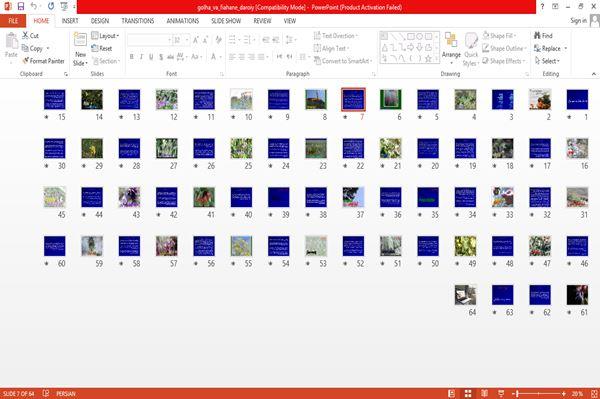Click Increase Font Size button
The image size is (600, 399).
(196, 40)
